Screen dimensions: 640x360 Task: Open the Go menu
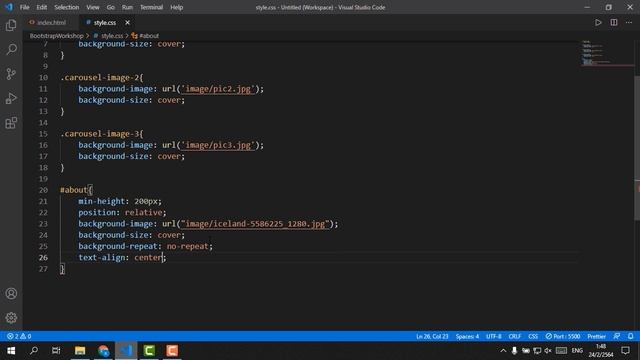click(x=110, y=7)
